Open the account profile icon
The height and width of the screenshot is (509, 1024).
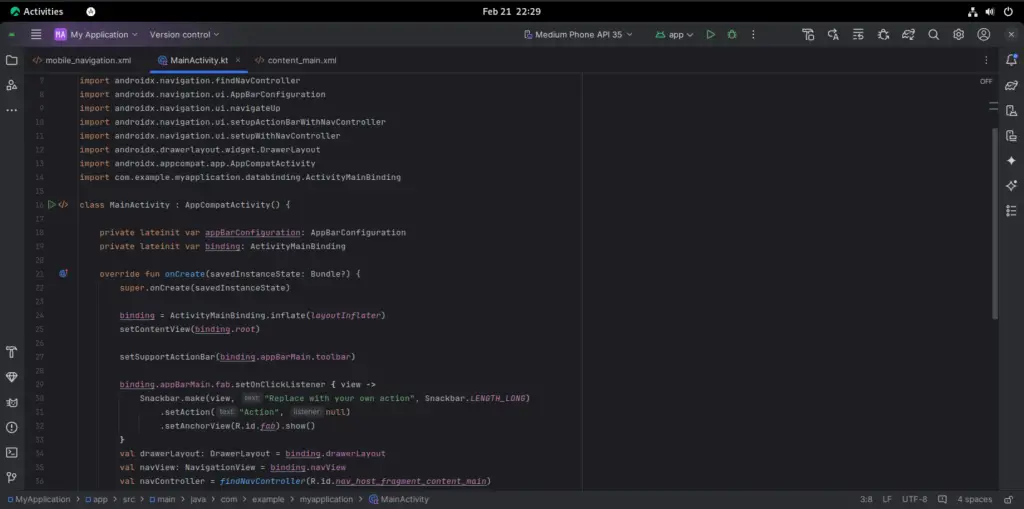[x=984, y=35]
